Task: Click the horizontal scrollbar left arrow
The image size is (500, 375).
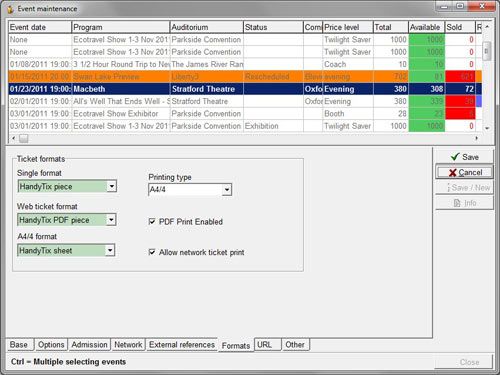Action: click(x=14, y=138)
